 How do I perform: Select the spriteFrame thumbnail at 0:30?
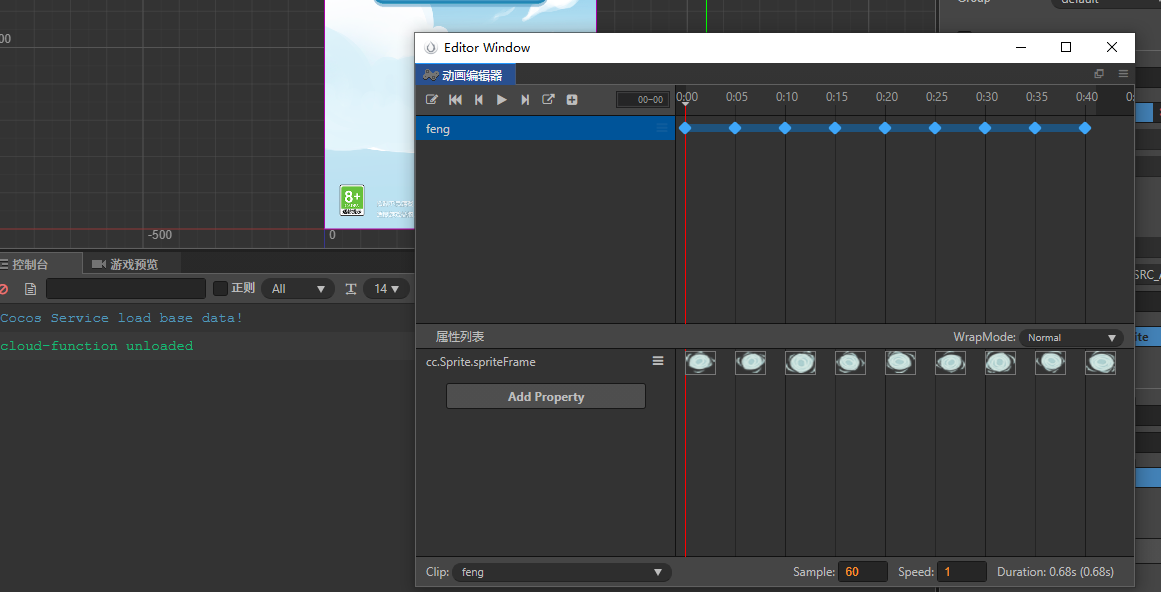coord(1000,363)
